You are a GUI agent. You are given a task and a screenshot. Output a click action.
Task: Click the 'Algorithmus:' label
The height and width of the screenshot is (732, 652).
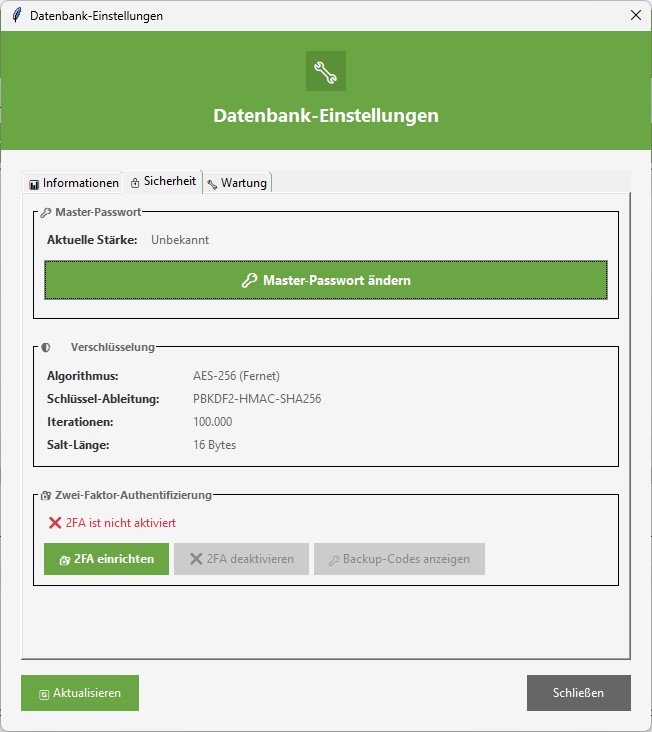click(x=83, y=376)
